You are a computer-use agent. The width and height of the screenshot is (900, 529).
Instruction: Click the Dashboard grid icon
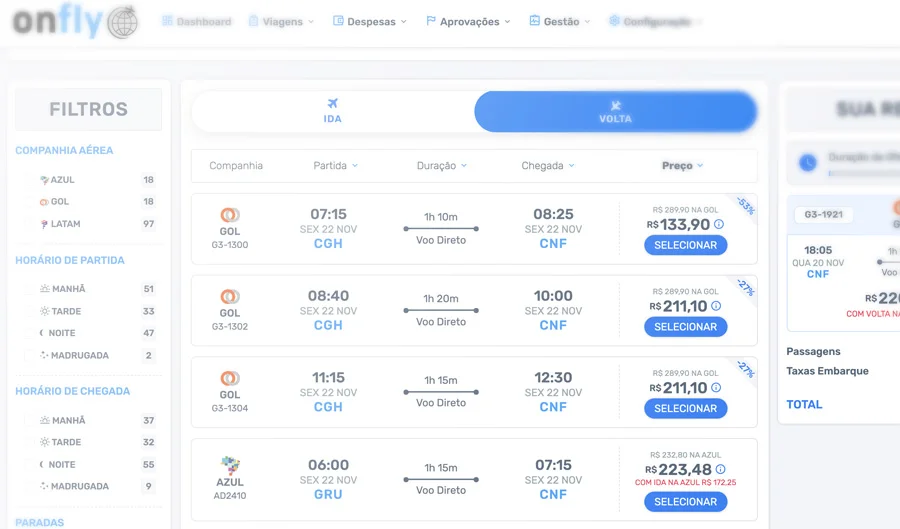pos(167,21)
